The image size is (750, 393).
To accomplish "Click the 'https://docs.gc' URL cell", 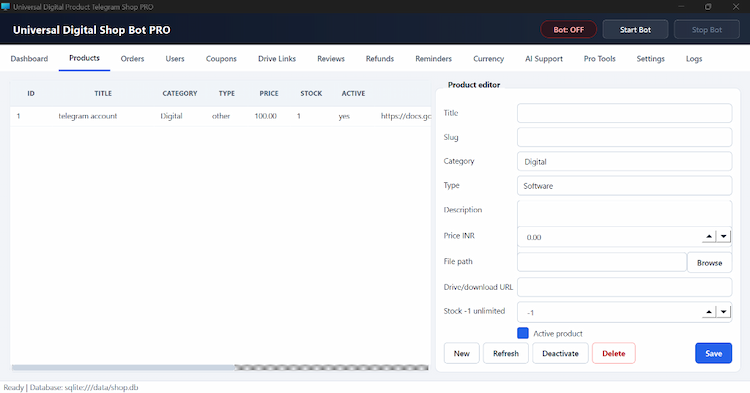I will [x=406, y=116].
